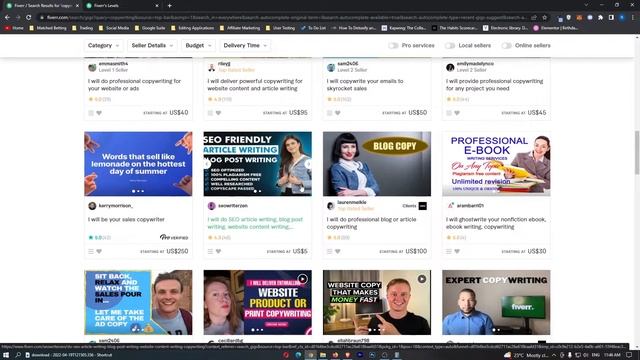Open the Trading bookmark folder
Image resolution: width=640 pixels, height=360 pixels.
click(82, 28)
